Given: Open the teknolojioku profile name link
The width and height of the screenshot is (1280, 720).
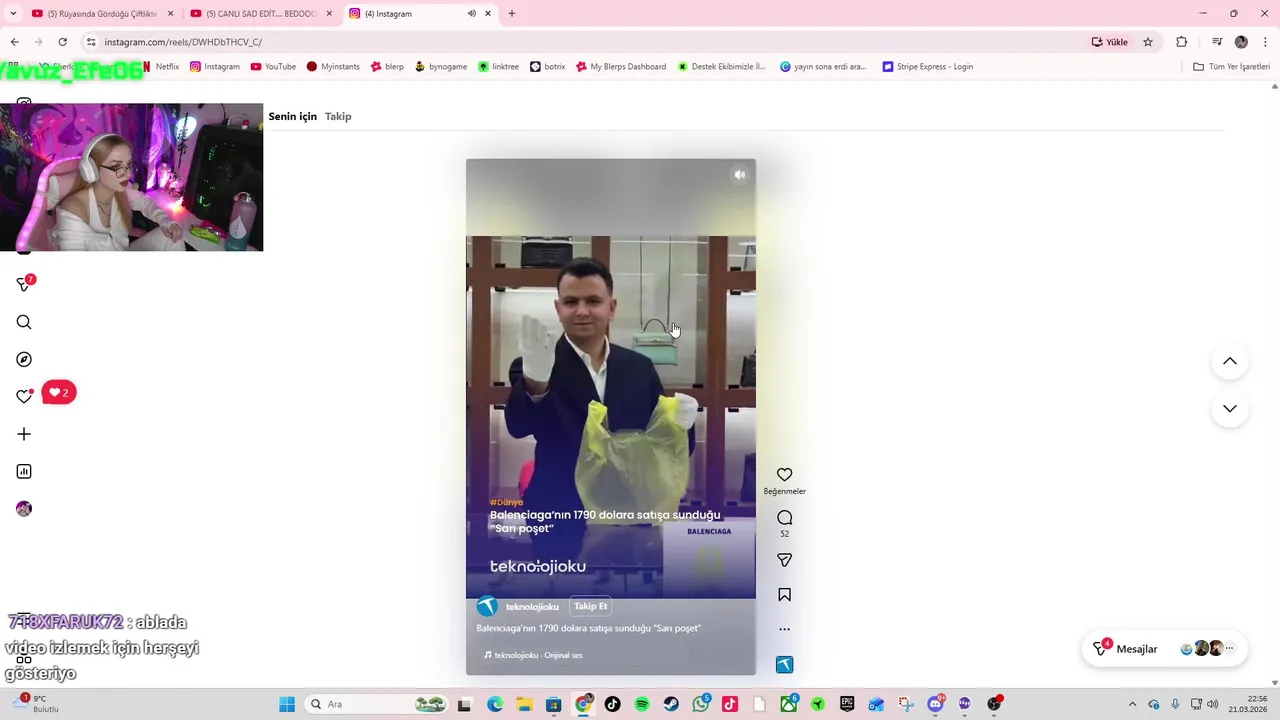Looking at the screenshot, I should coord(532,607).
